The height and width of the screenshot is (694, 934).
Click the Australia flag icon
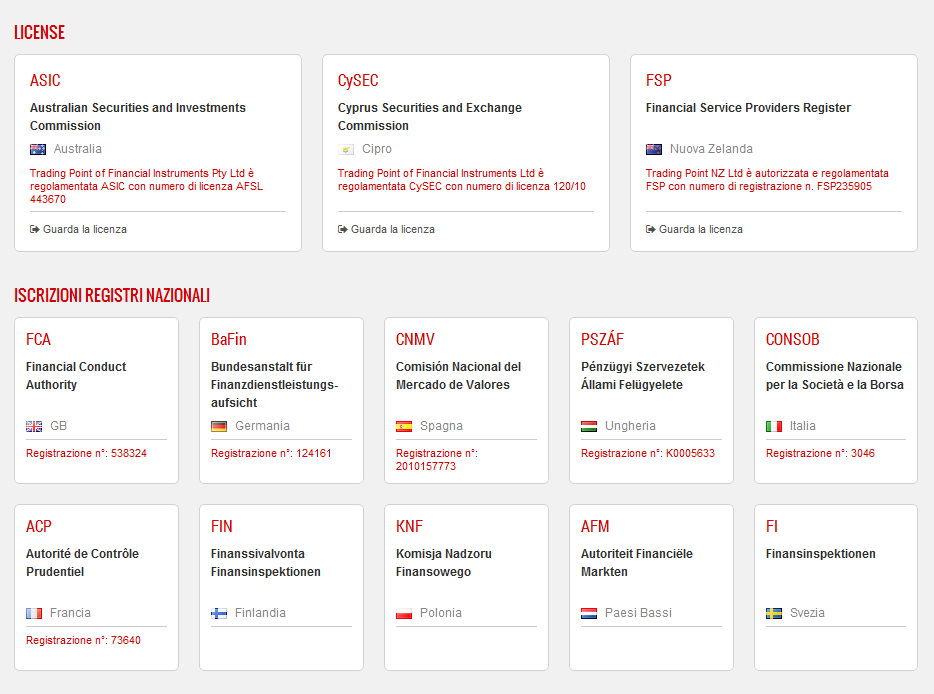(x=38, y=149)
